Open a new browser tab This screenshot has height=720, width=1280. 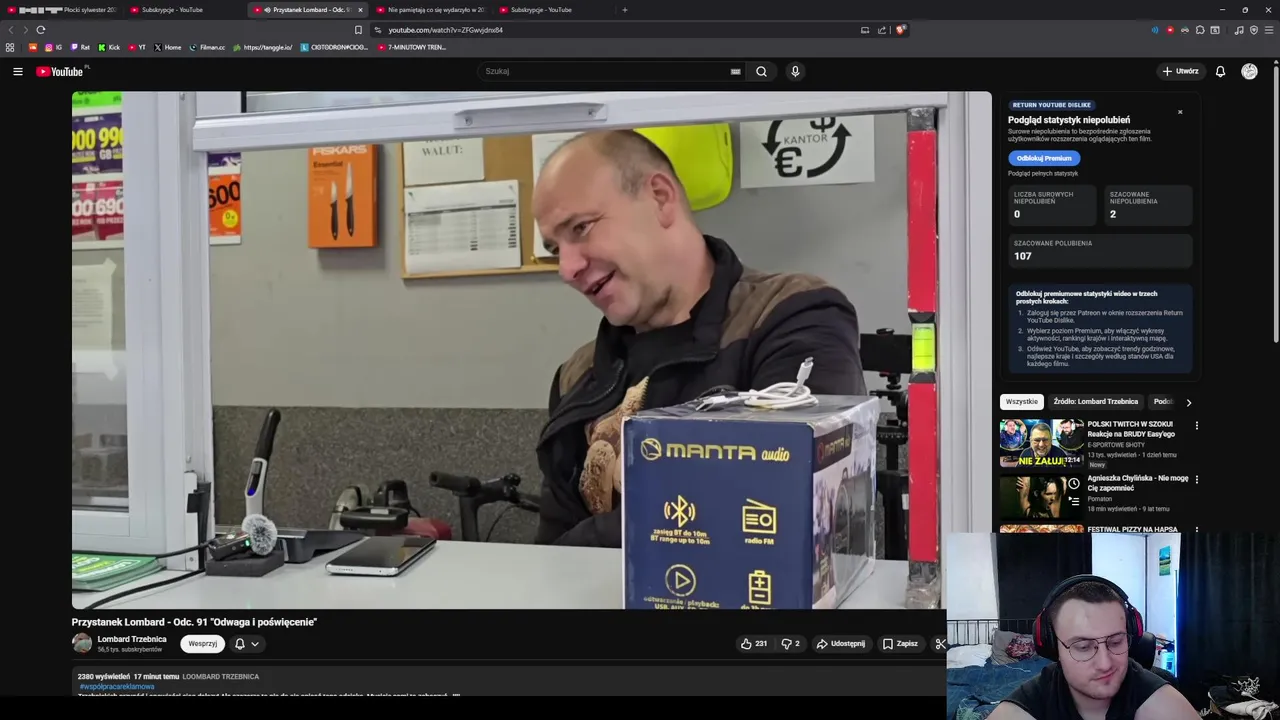[x=625, y=10]
